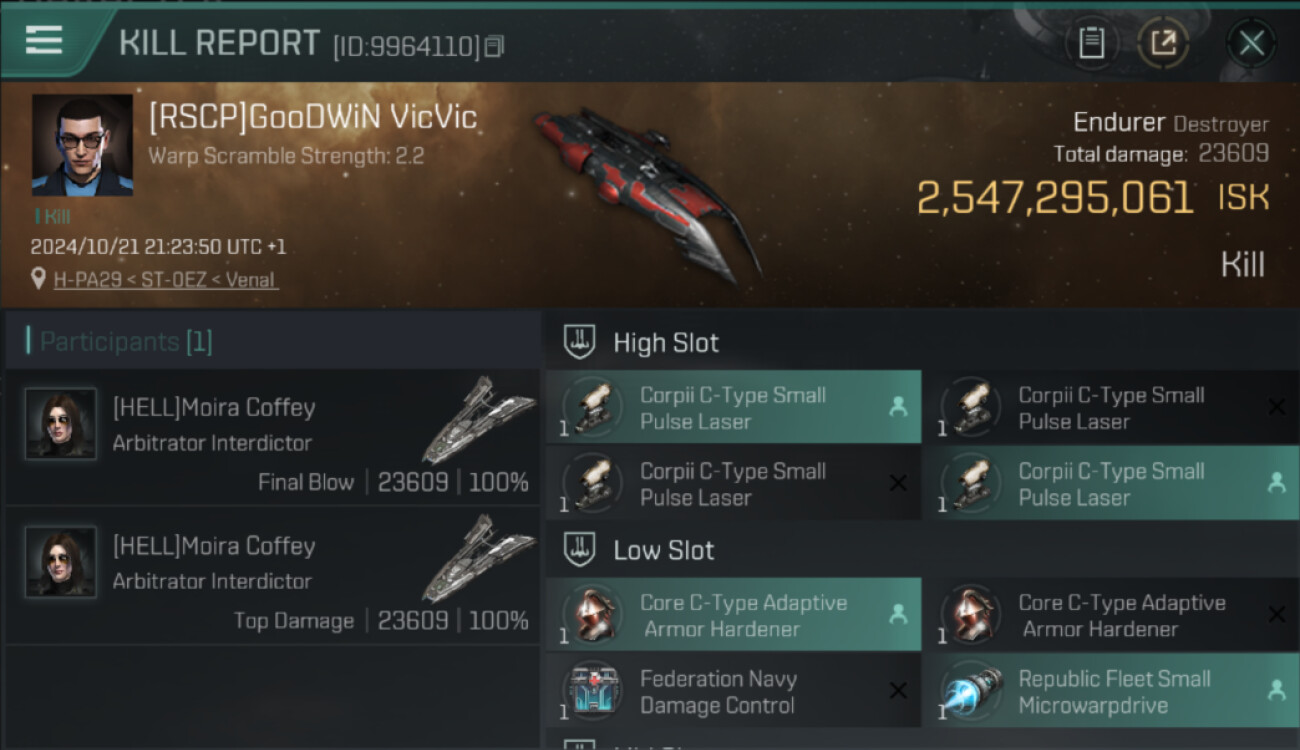Select Final Blow Moira Coffey portrait
Viewport: 1300px width, 750px height.
click(61, 424)
